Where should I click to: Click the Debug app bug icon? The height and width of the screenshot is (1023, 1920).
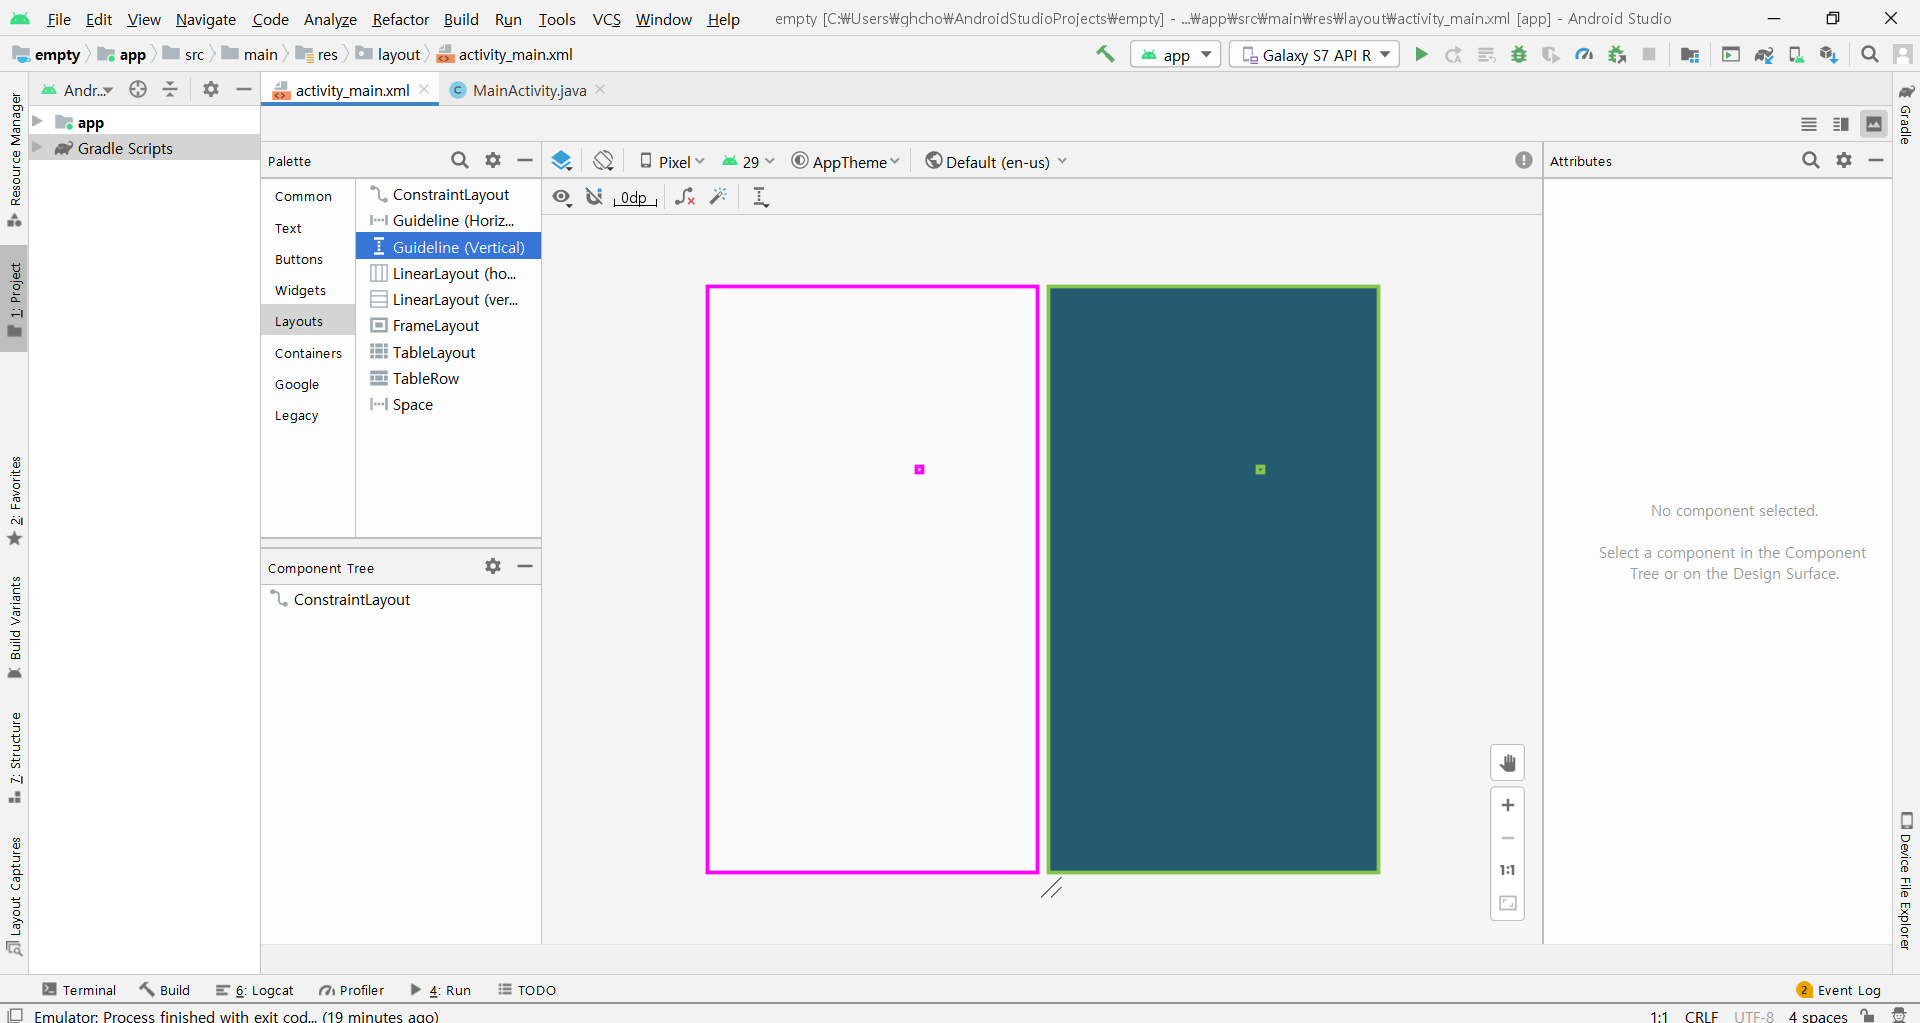point(1519,54)
